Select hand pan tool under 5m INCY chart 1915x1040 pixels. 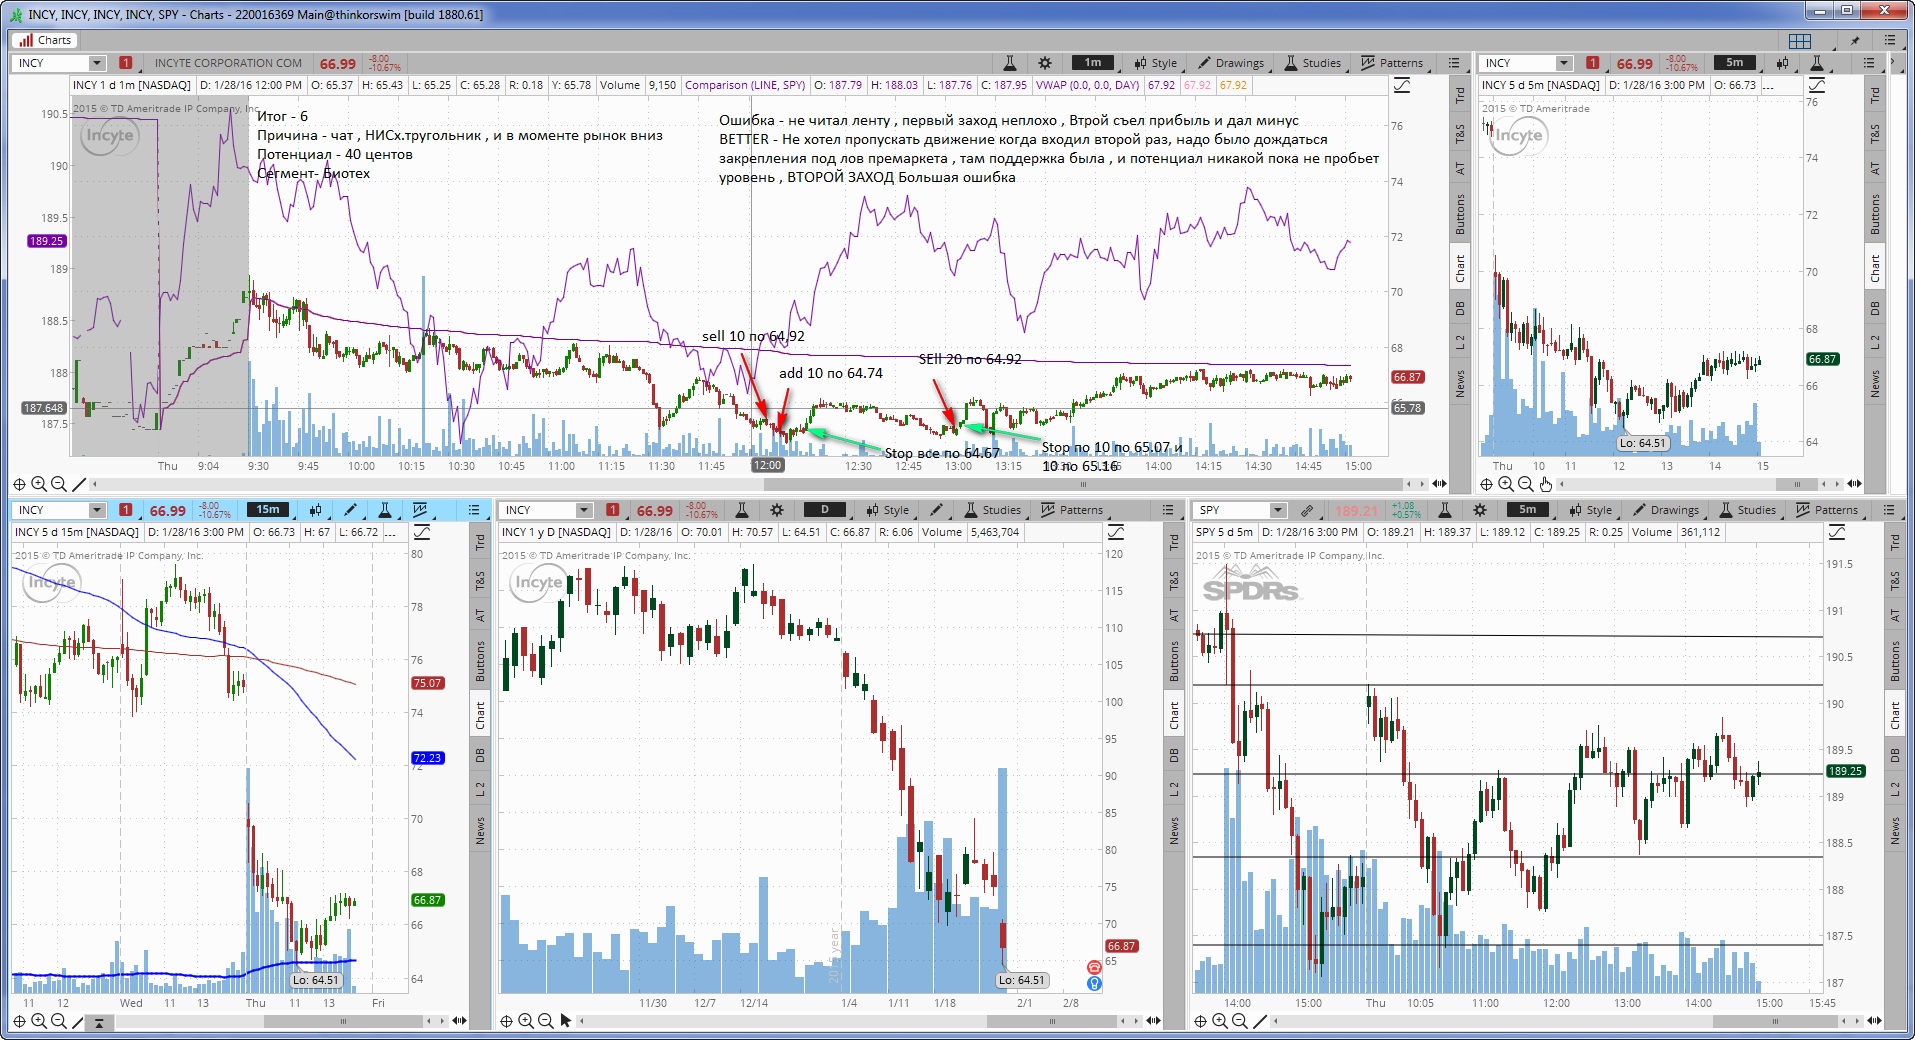1546,484
